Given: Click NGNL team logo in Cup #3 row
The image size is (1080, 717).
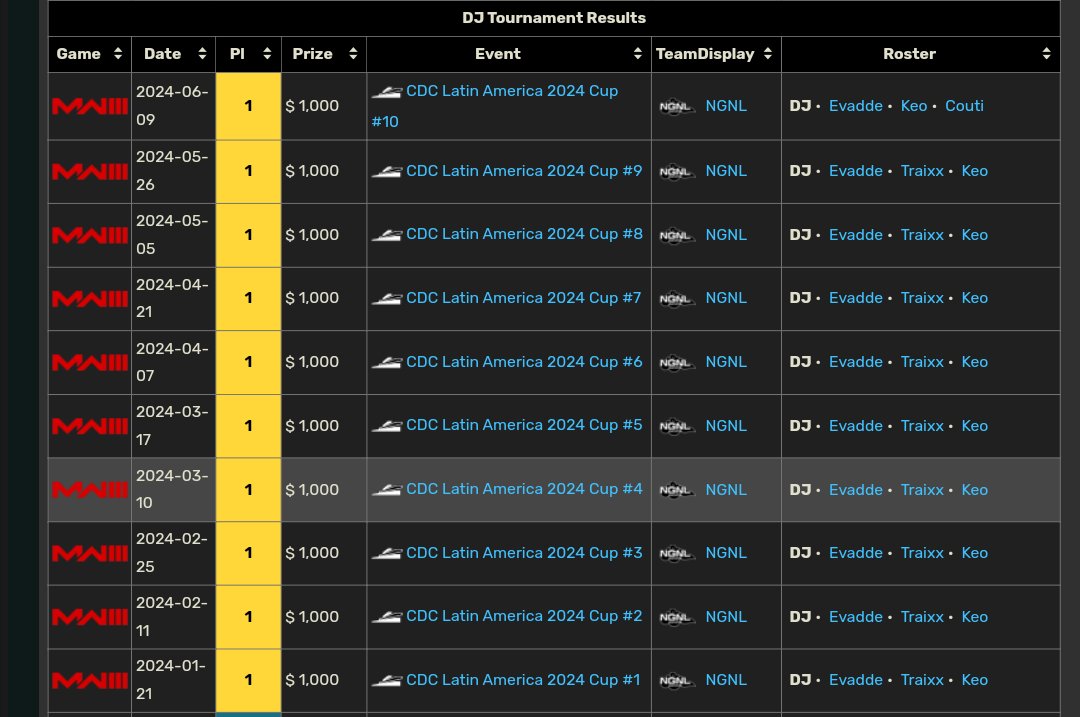Looking at the screenshot, I should (x=676, y=554).
